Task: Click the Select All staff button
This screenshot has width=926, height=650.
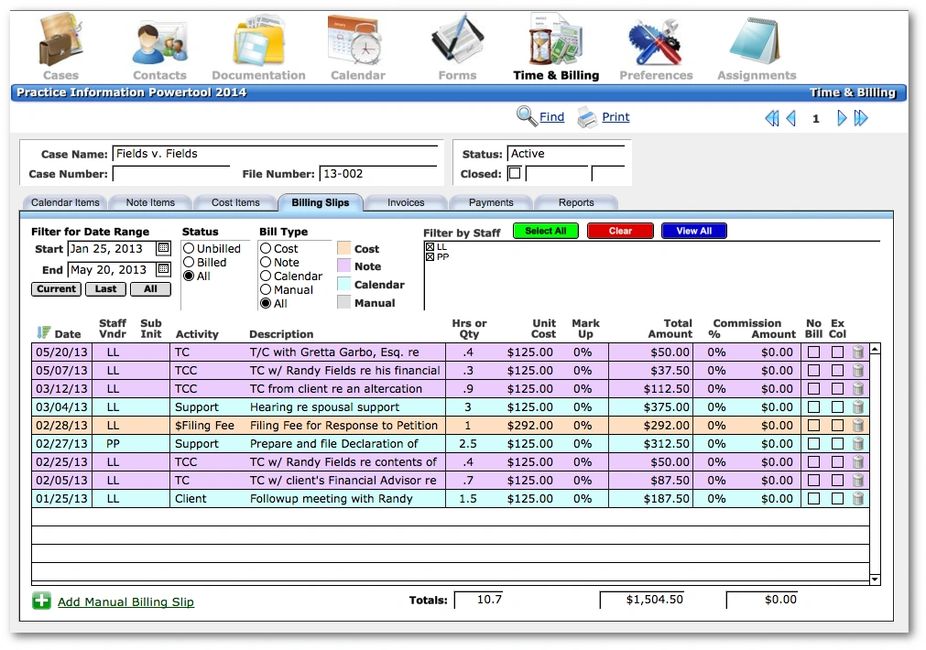Action: 545,230
